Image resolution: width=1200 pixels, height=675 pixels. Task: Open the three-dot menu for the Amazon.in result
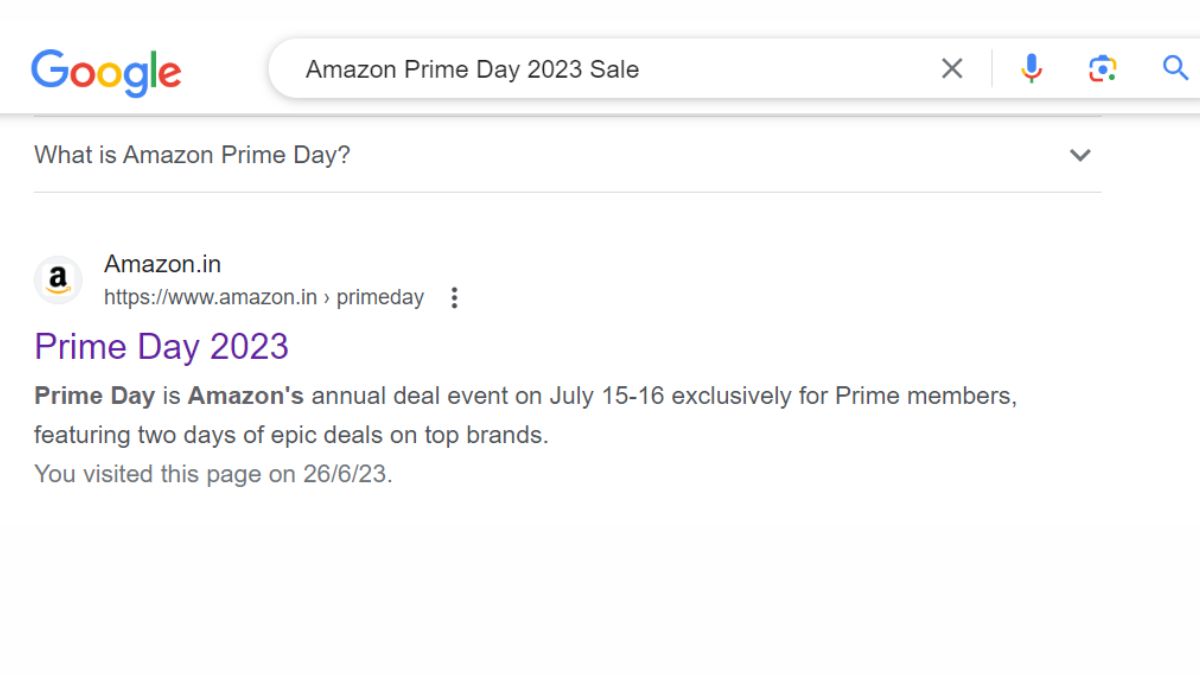pos(454,298)
